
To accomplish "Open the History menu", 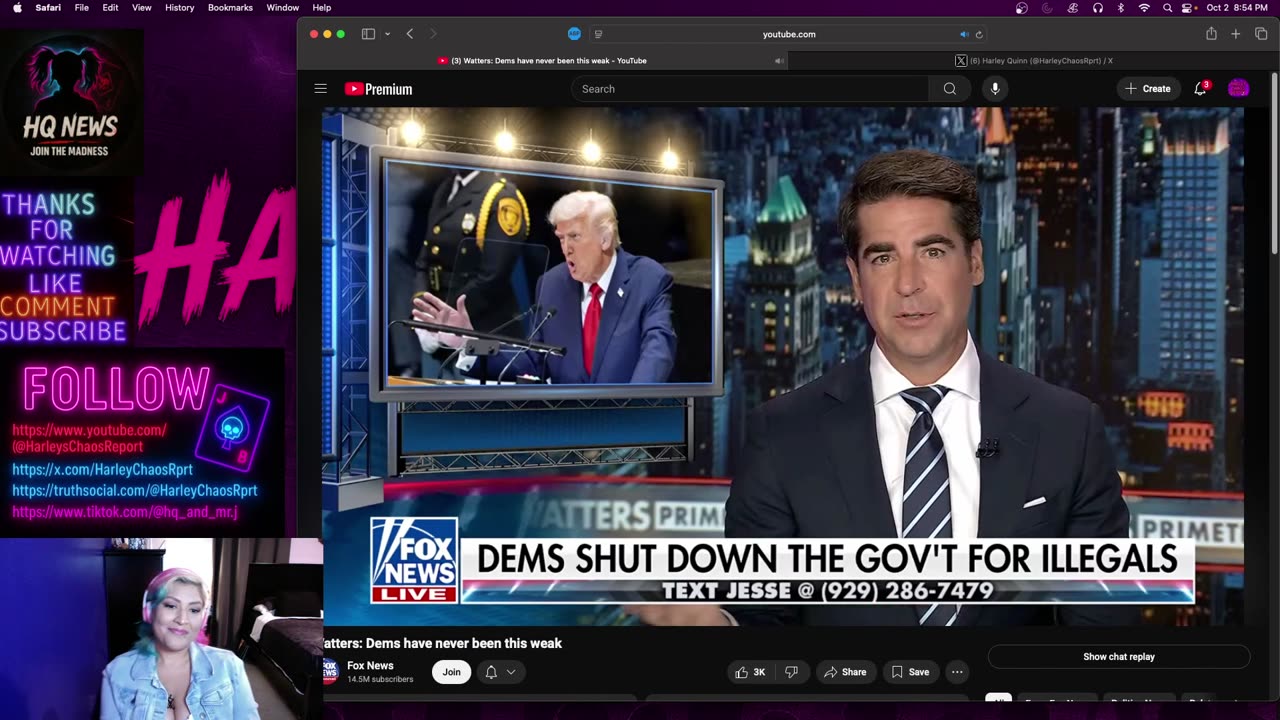I will (x=180, y=8).
